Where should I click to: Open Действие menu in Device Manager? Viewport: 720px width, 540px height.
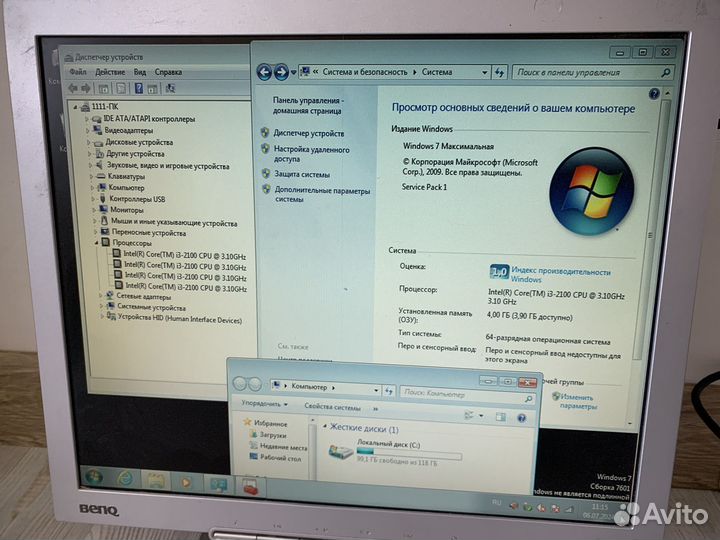110,72
